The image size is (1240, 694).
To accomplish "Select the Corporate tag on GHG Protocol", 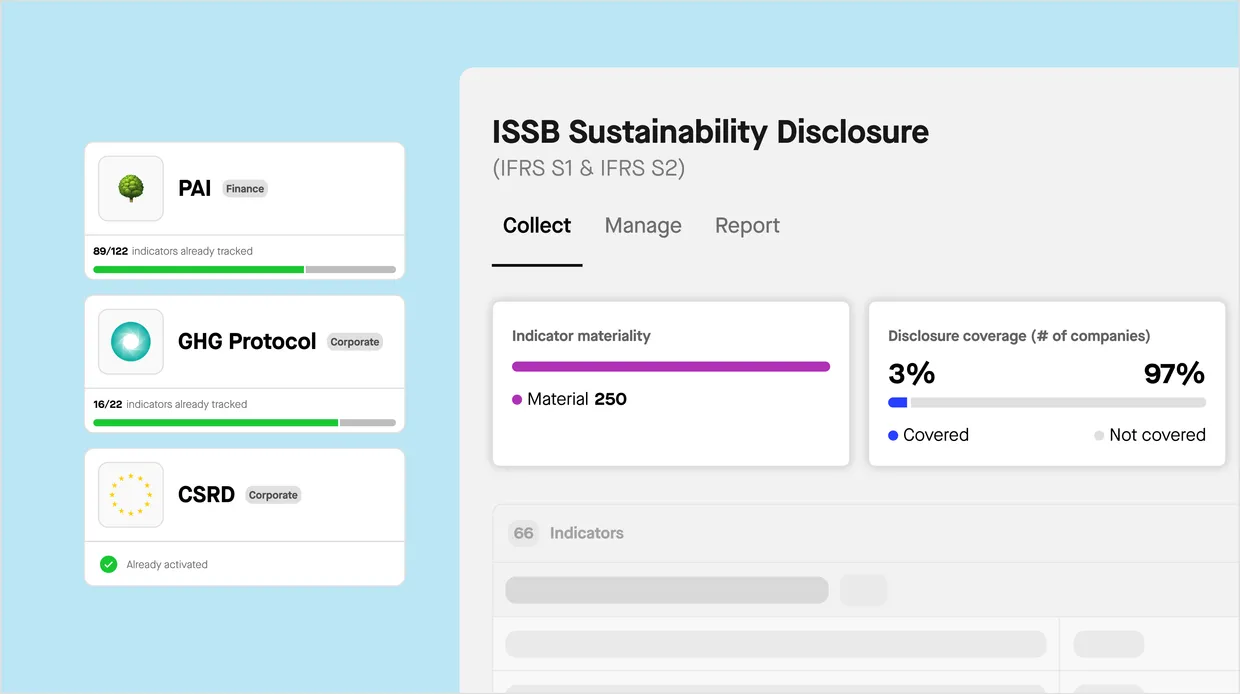I will click(355, 342).
